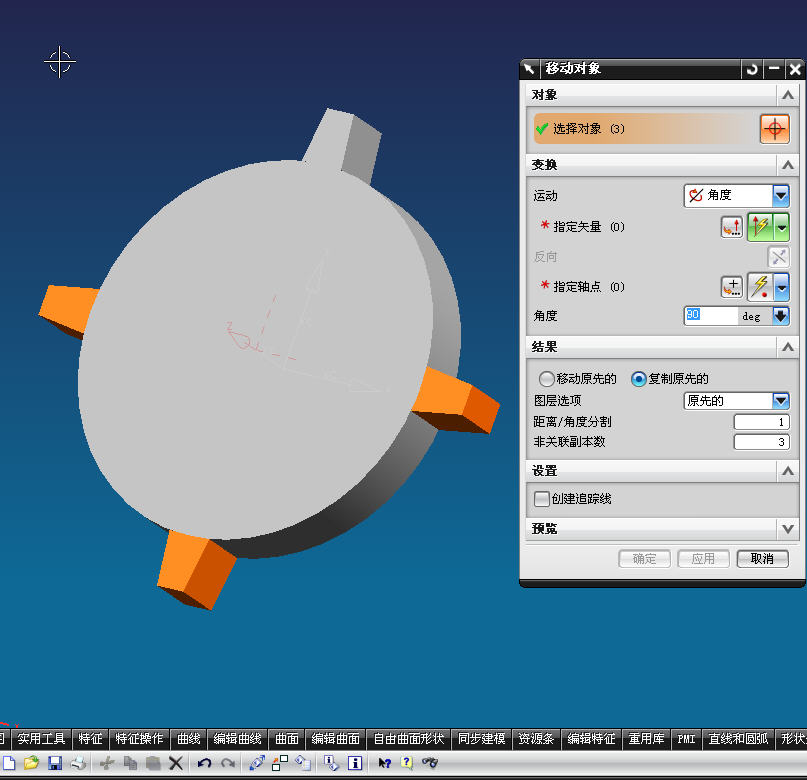Expand the 预览 section
The height and width of the screenshot is (780, 807).
(x=787, y=529)
